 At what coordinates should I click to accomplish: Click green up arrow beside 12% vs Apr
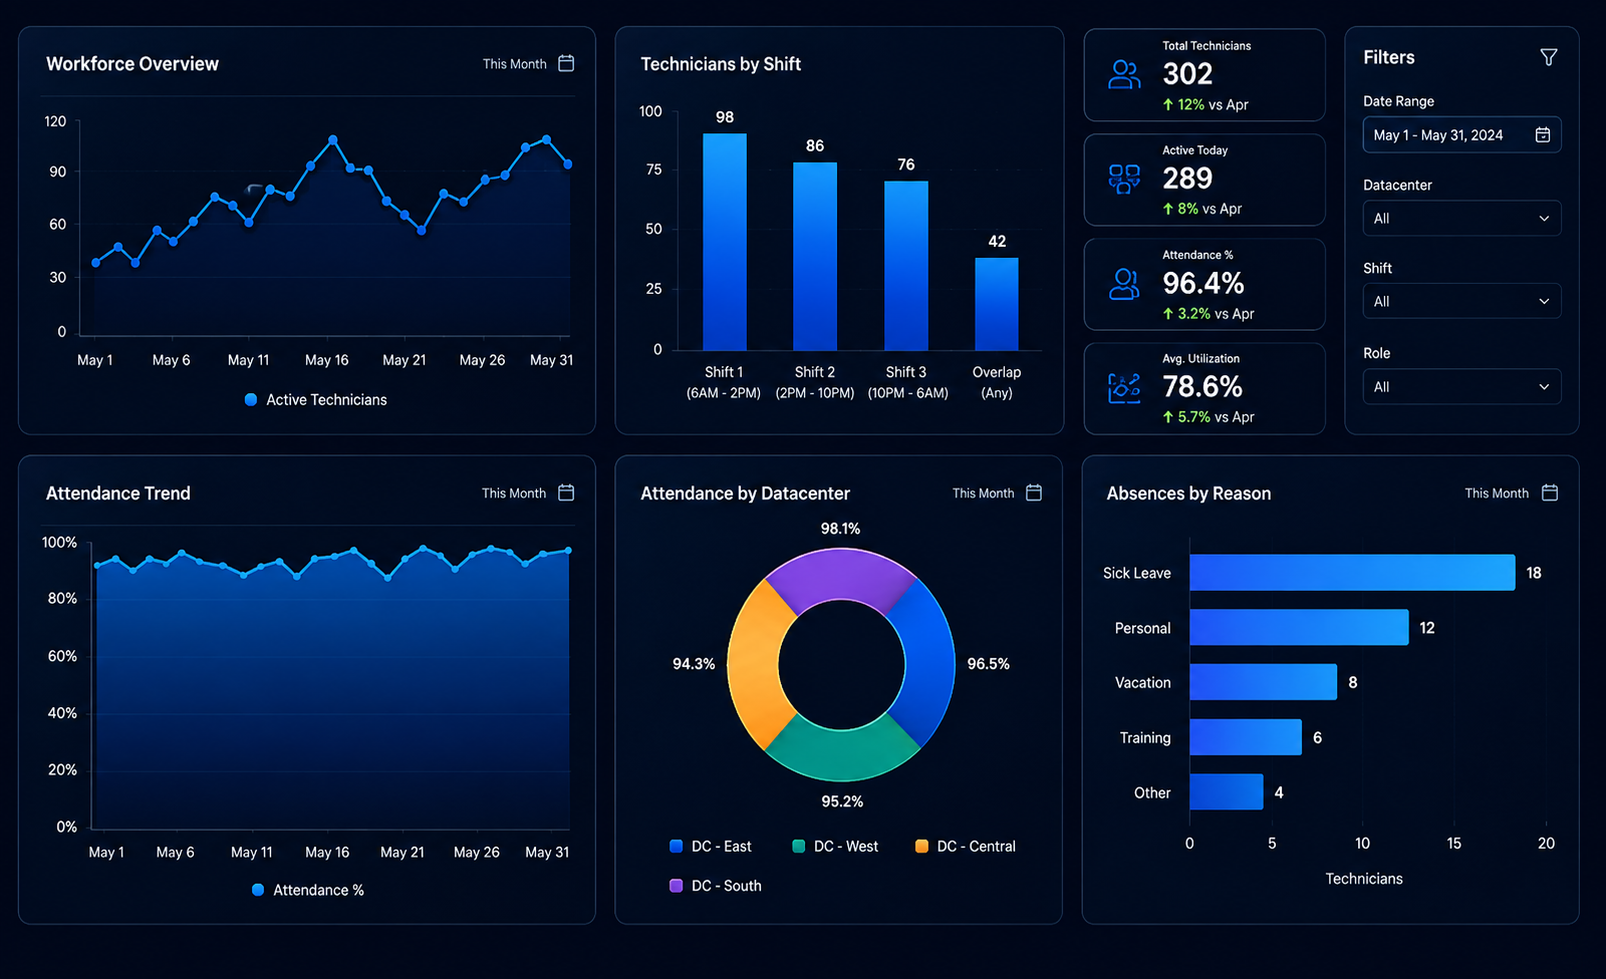(x=1168, y=104)
